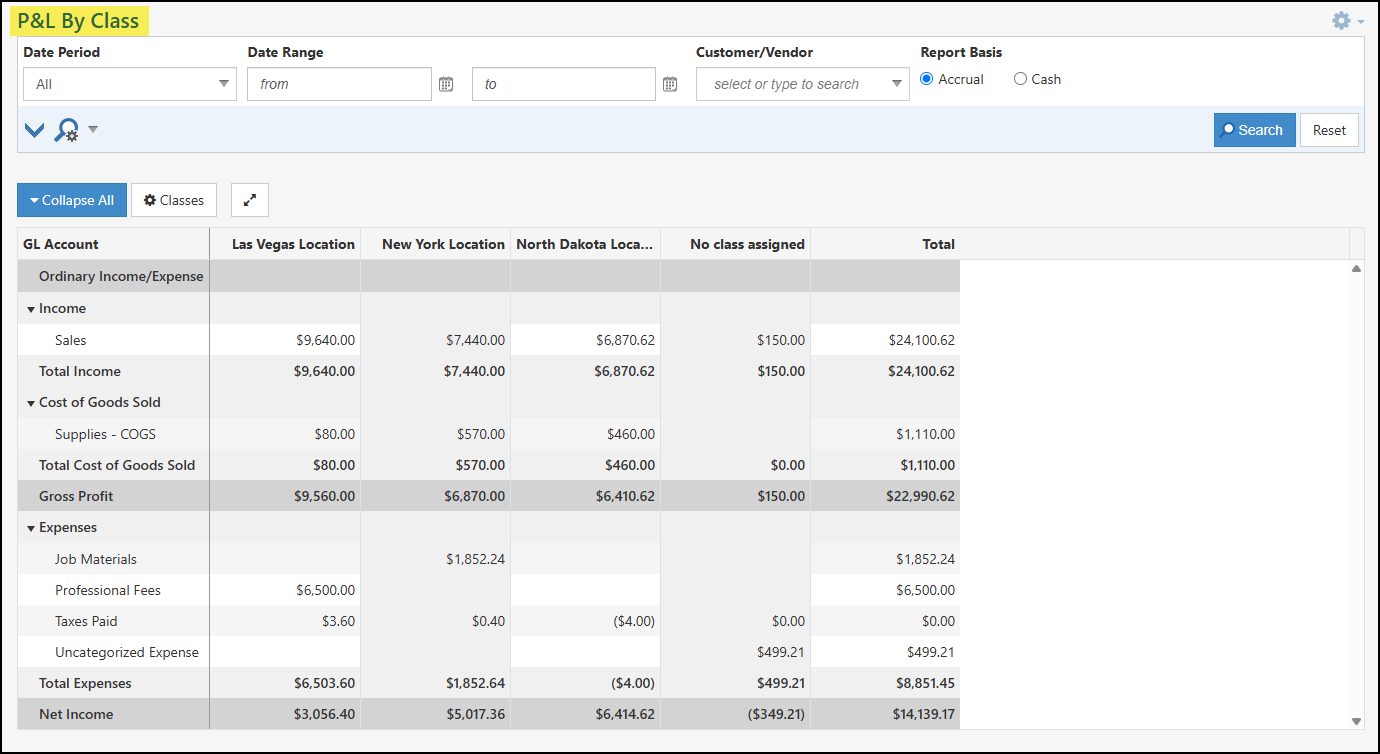This screenshot has width=1380, height=754.
Task: Click Total Cost of Goods Sold label
Action: (117, 465)
